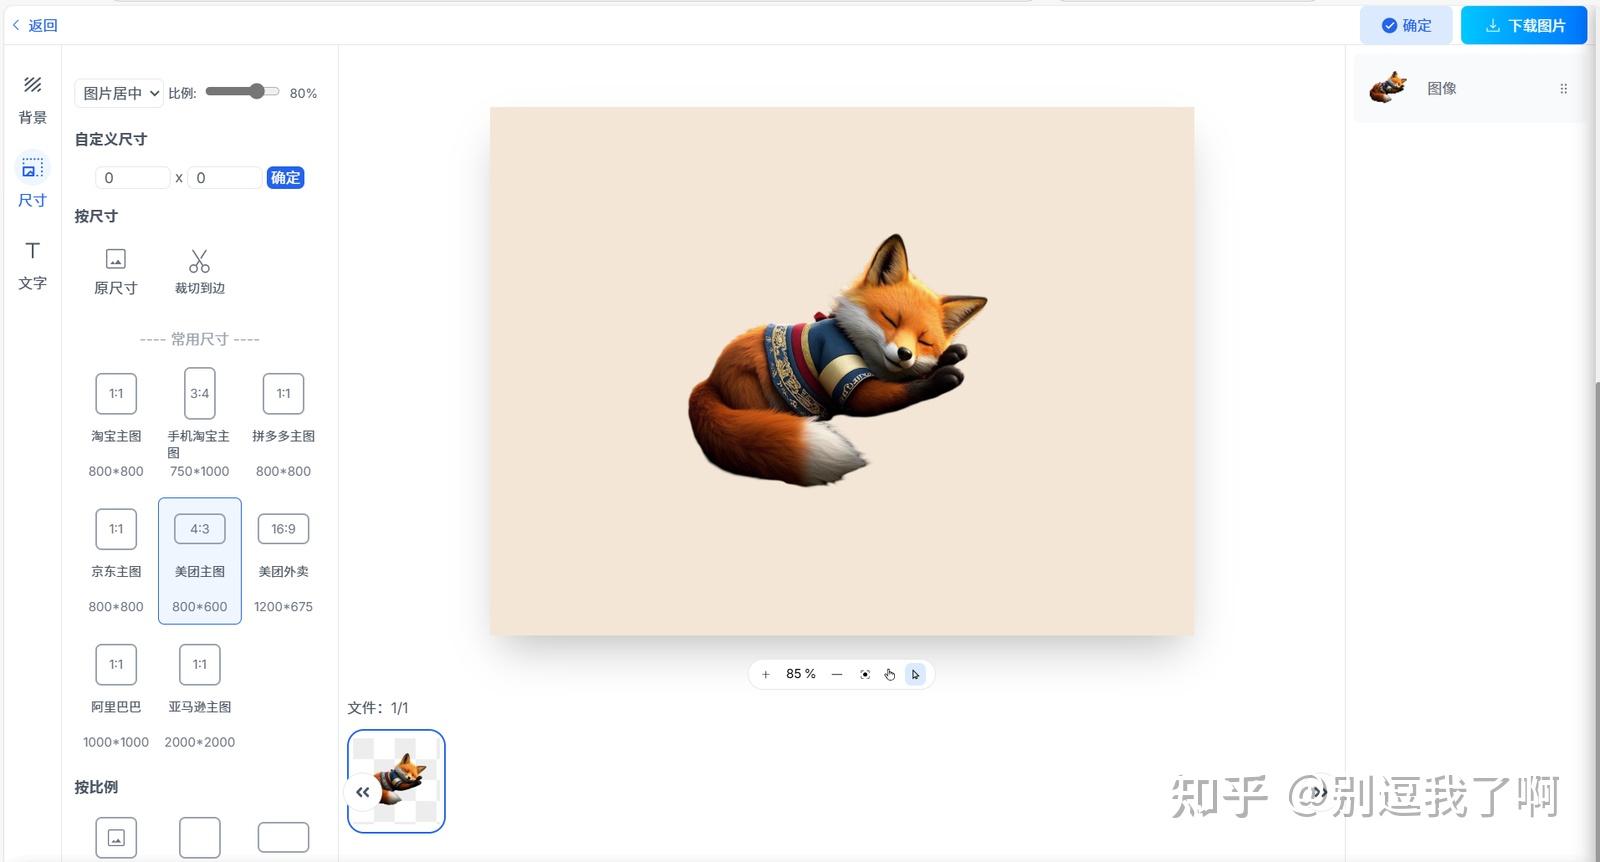Confirm the custom size with blue 确定
1600x862 pixels.
[285, 178]
